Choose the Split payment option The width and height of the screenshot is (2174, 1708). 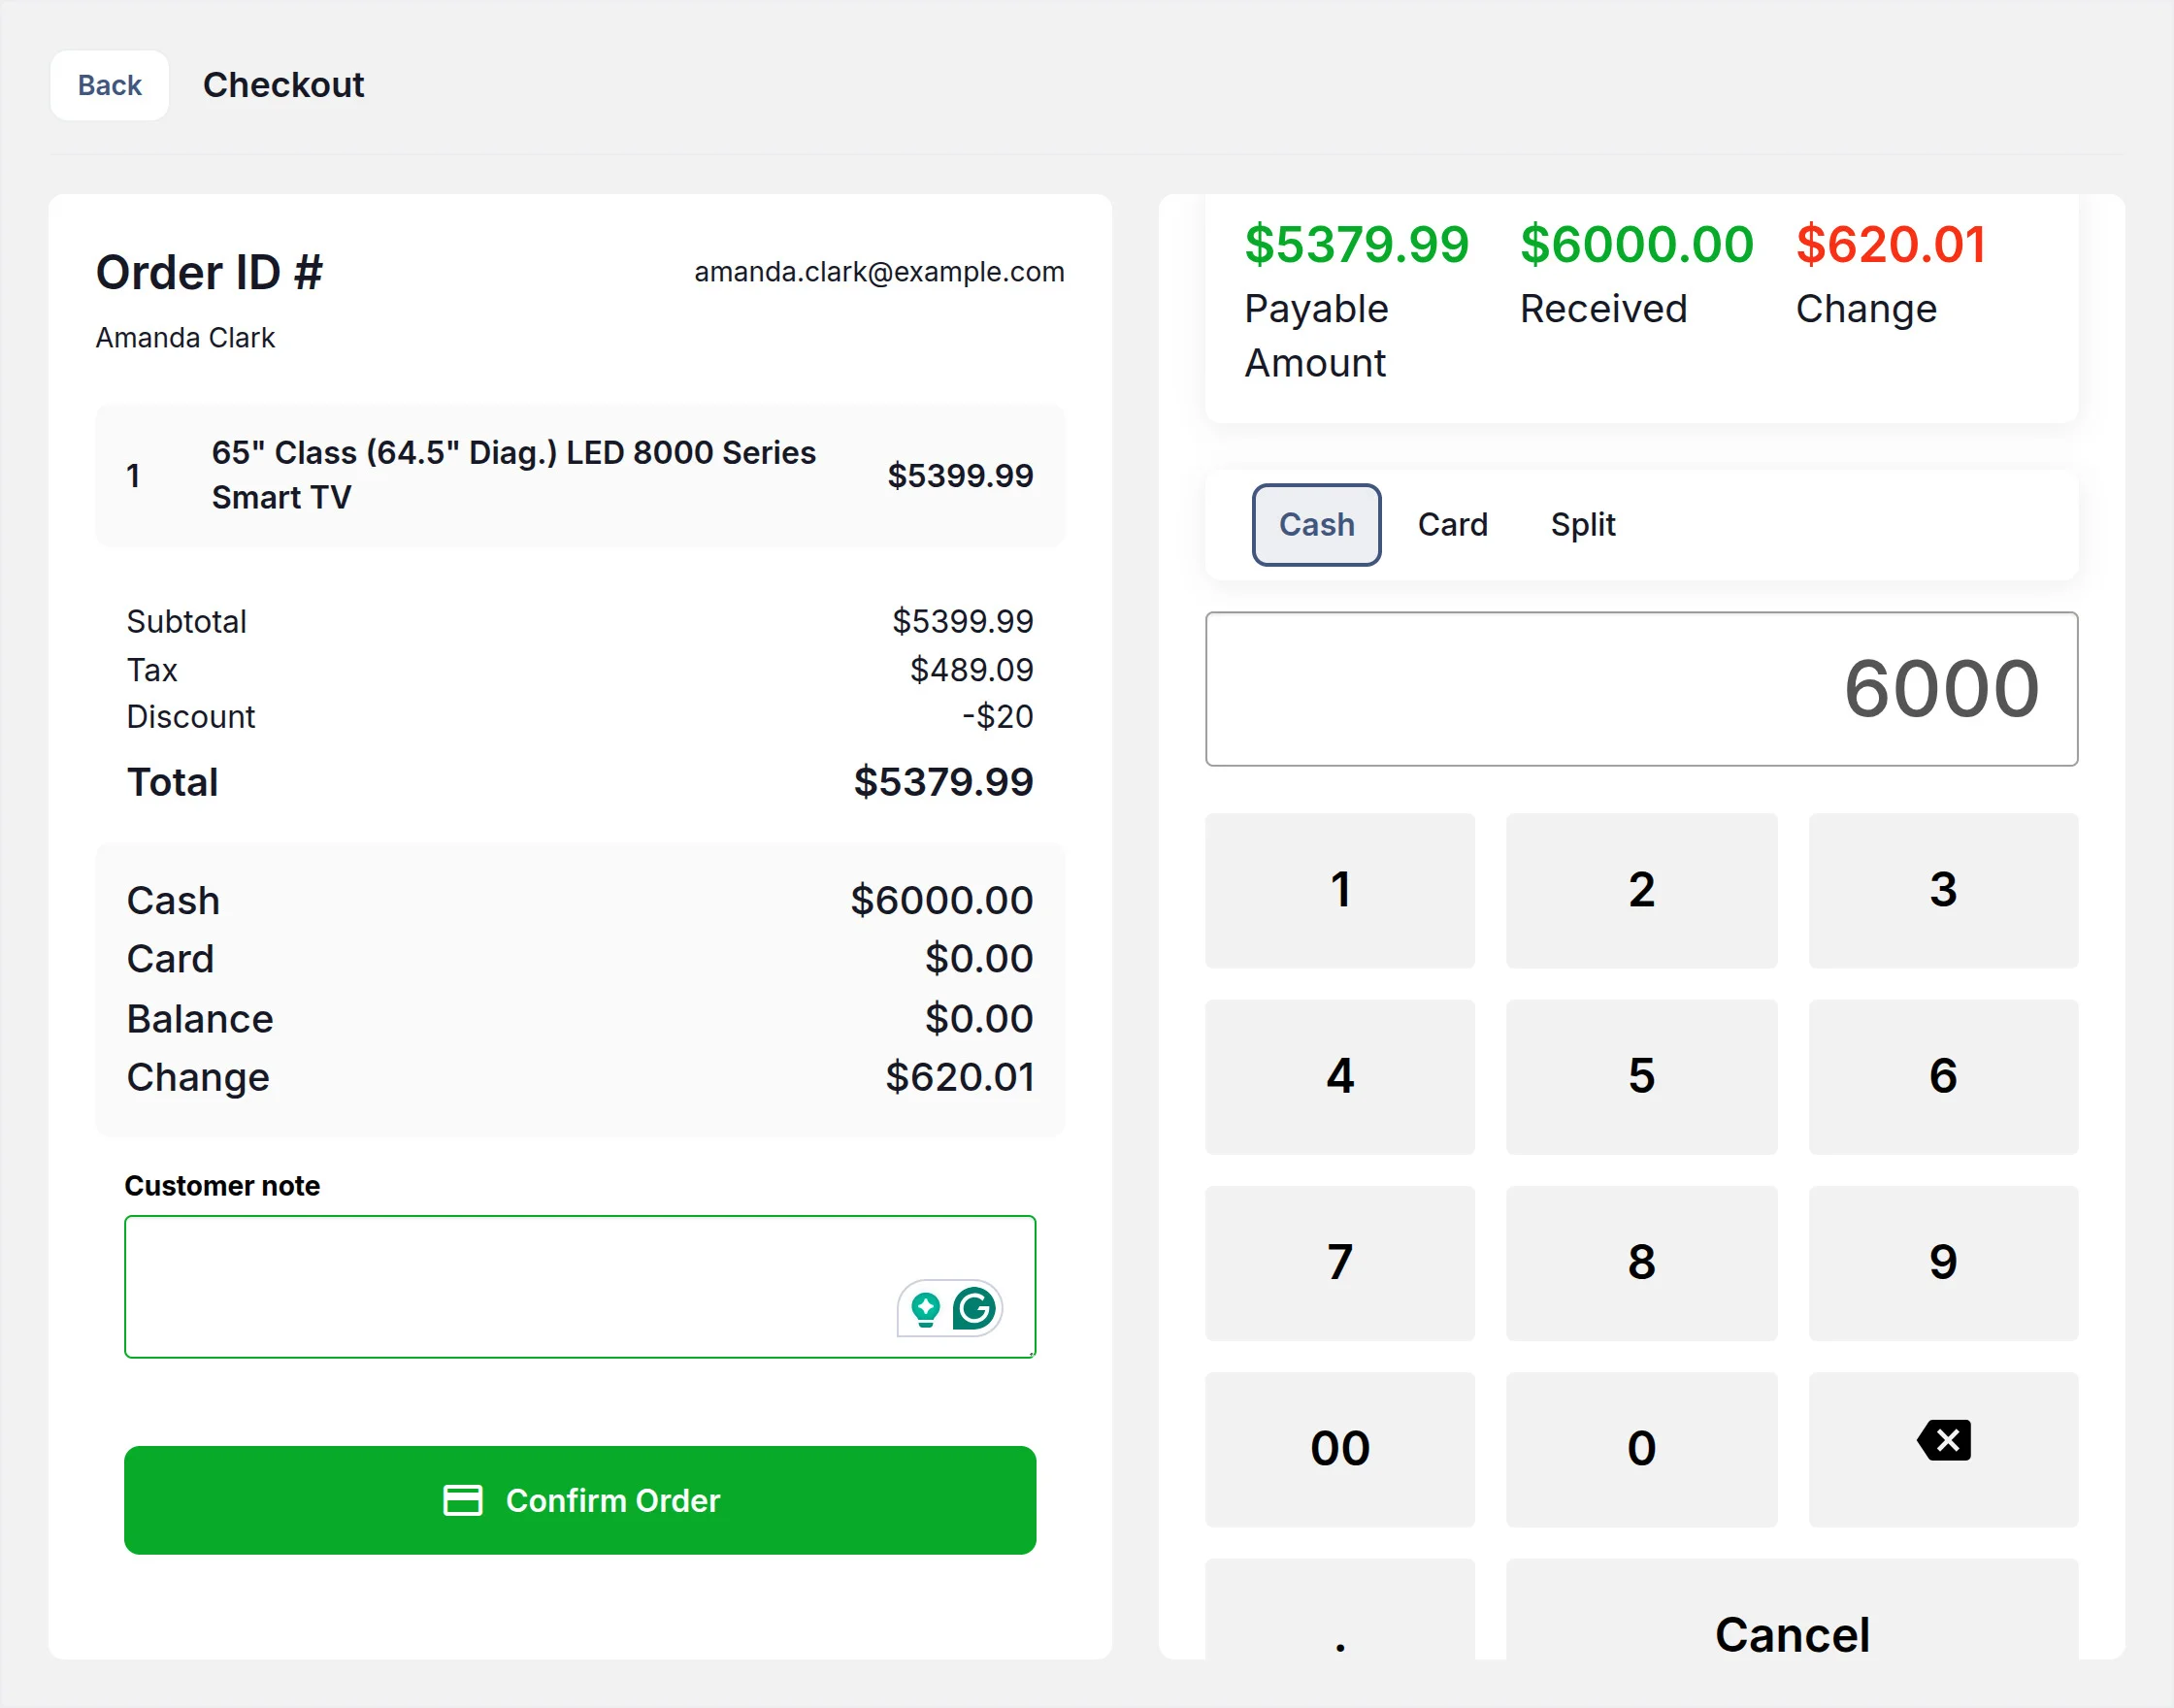coord(1582,525)
